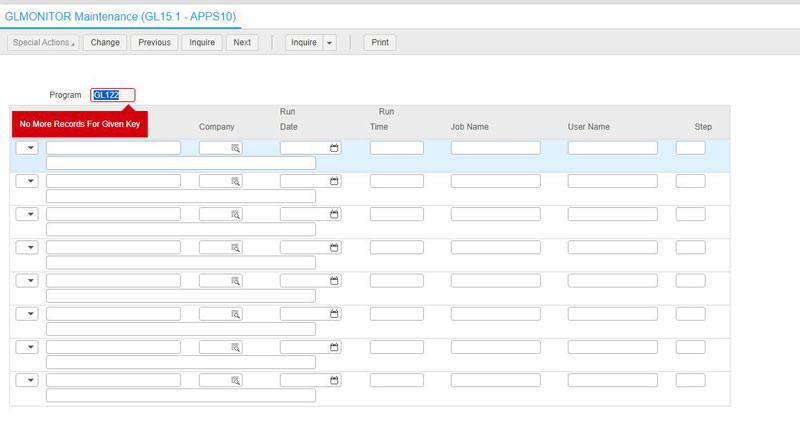The image size is (800, 440).
Task: Open Company lookup icon in fourth row
Action: [235, 248]
